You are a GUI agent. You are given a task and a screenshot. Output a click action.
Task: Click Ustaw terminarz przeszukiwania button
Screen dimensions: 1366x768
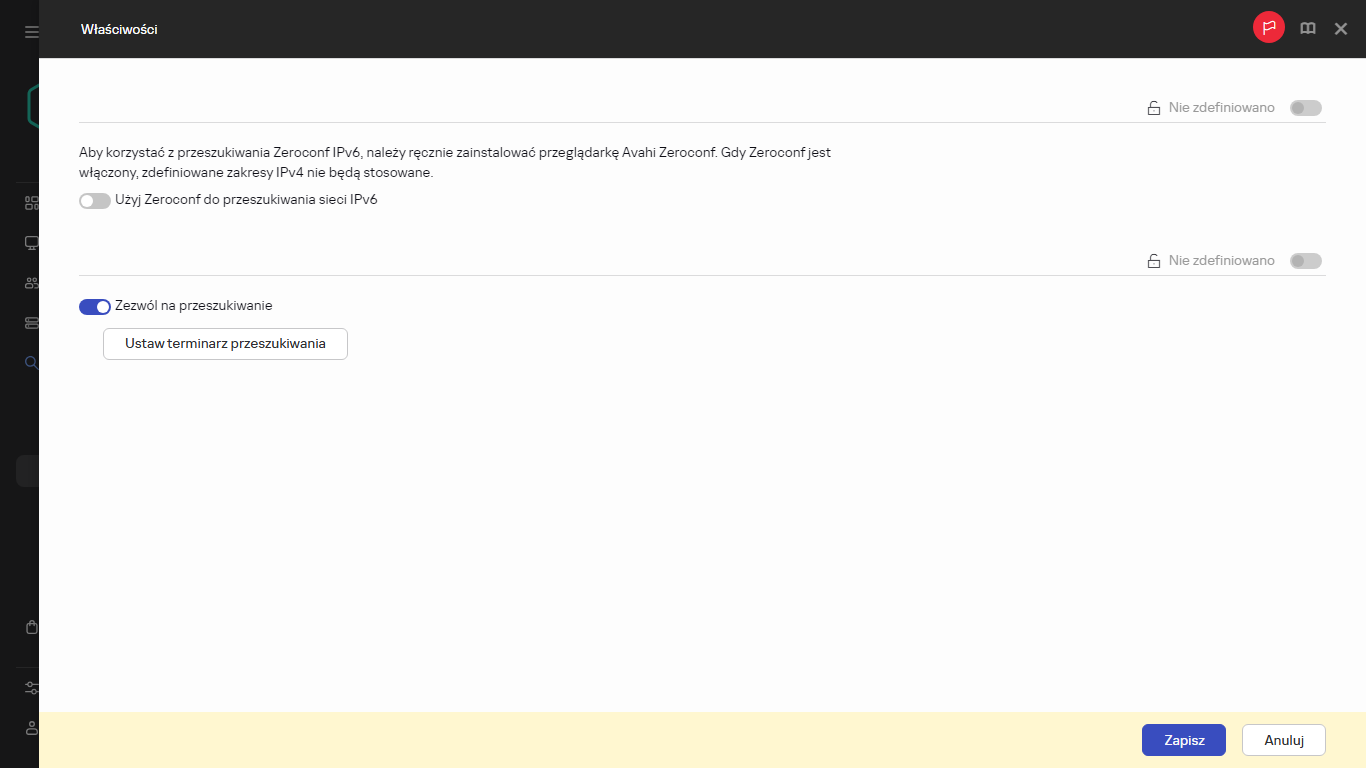(x=225, y=344)
